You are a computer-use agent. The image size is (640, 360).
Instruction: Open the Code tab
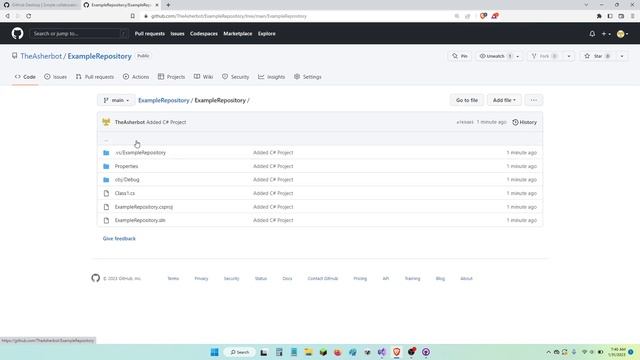click(25, 77)
